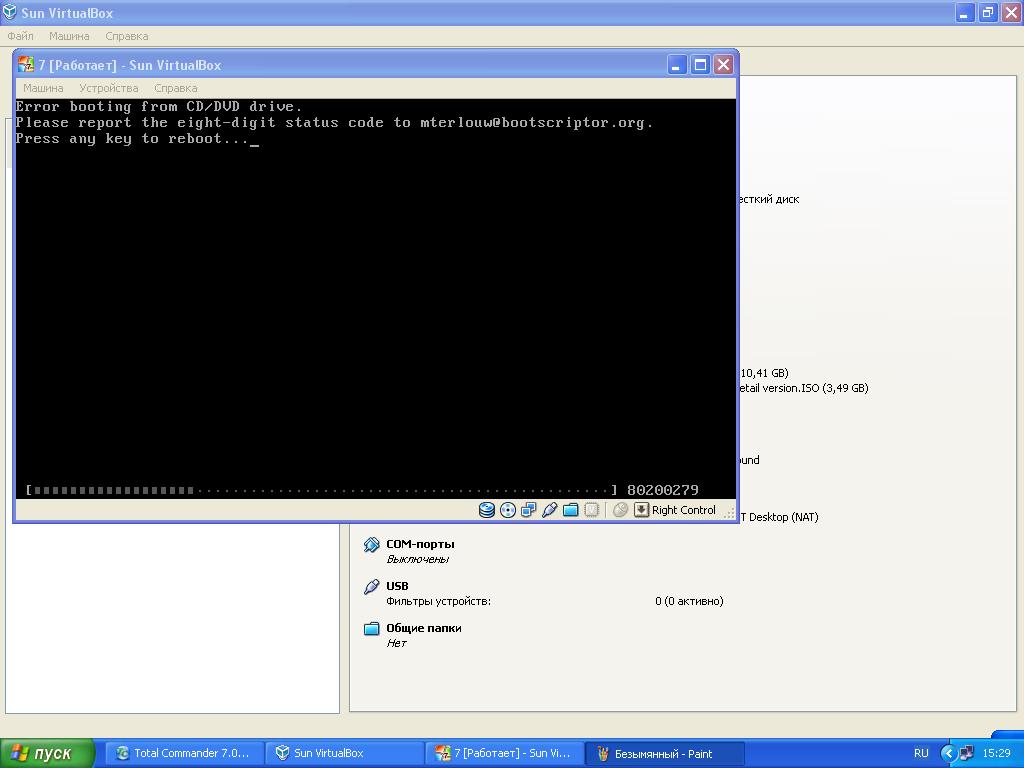Viewport: 1024px width, 768px height.
Task: Restore down the Sun VirtualBox main window
Action: click(988, 12)
